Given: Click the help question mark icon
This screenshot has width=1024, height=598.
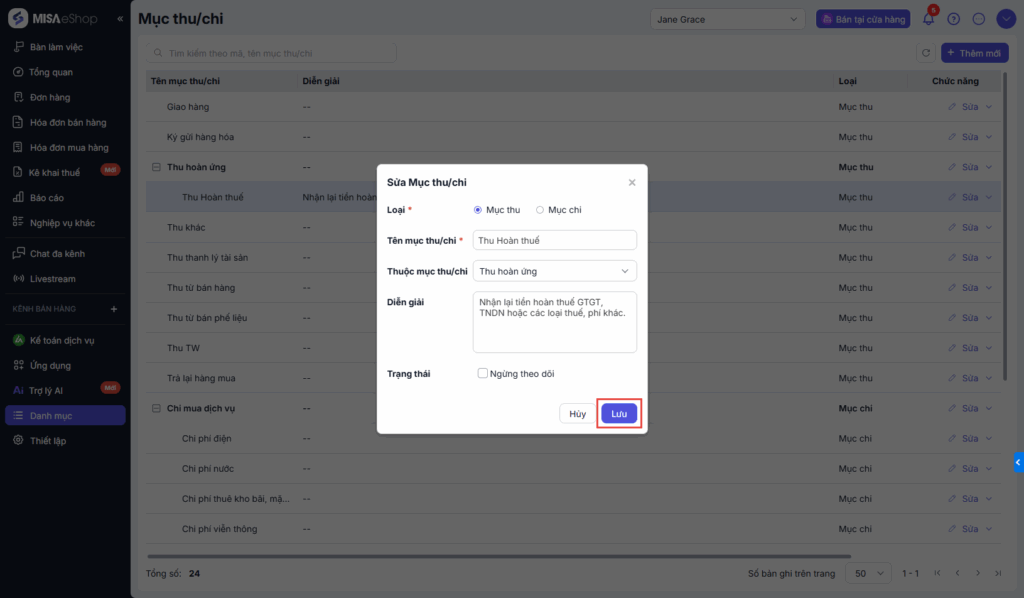Looking at the screenshot, I should pos(953,19).
